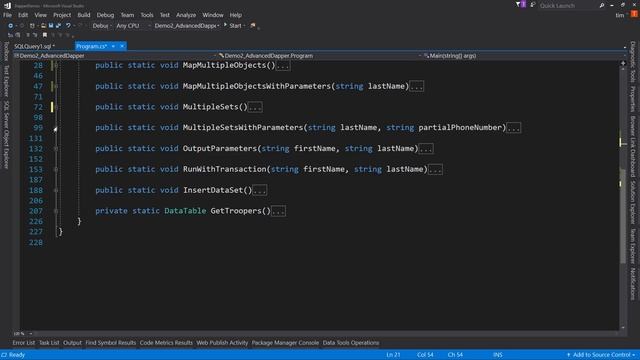Open the Main(string[] args) member dropdown

[x=524, y=56]
